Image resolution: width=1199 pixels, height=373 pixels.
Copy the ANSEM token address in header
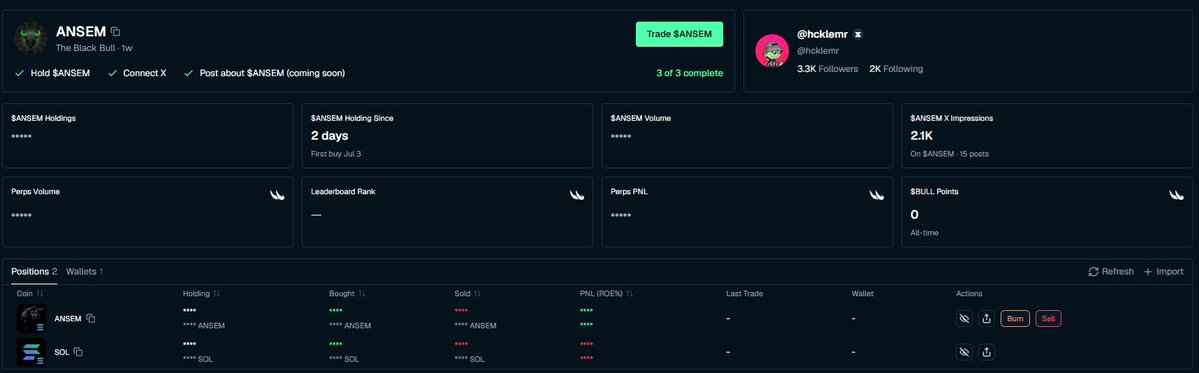pyautogui.click(x=115, y=32)
